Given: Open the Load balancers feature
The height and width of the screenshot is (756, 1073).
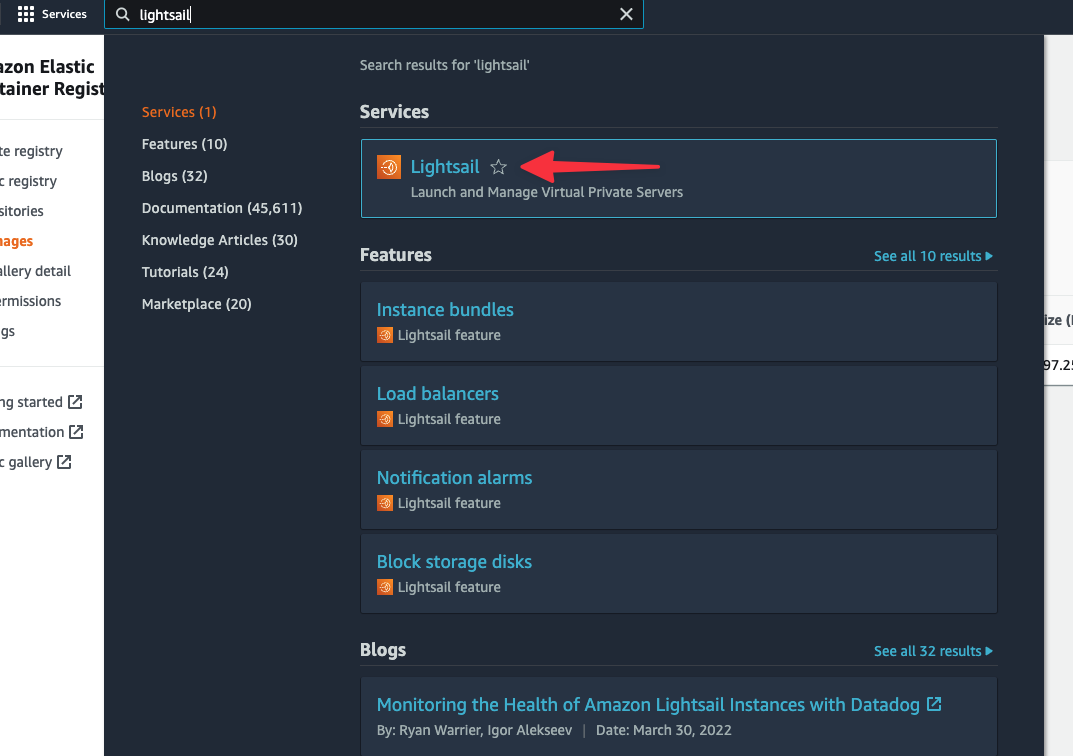Looking at the screenshot, I should 437,394.
